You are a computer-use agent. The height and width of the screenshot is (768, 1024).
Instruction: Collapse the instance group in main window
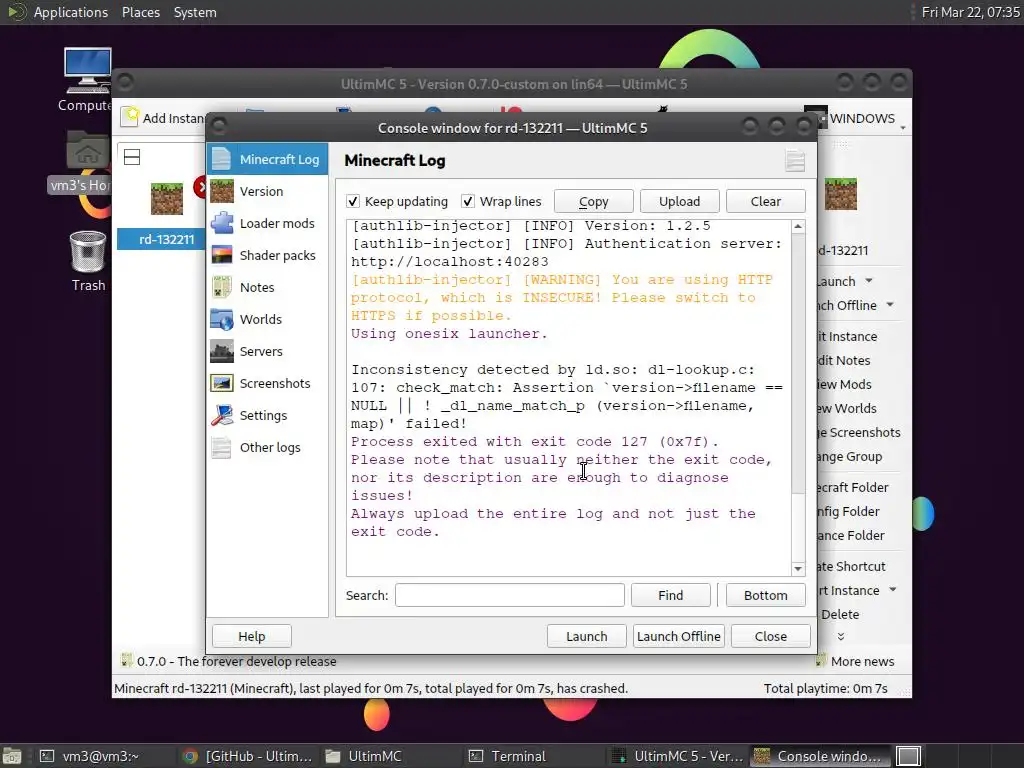point(132,157)
